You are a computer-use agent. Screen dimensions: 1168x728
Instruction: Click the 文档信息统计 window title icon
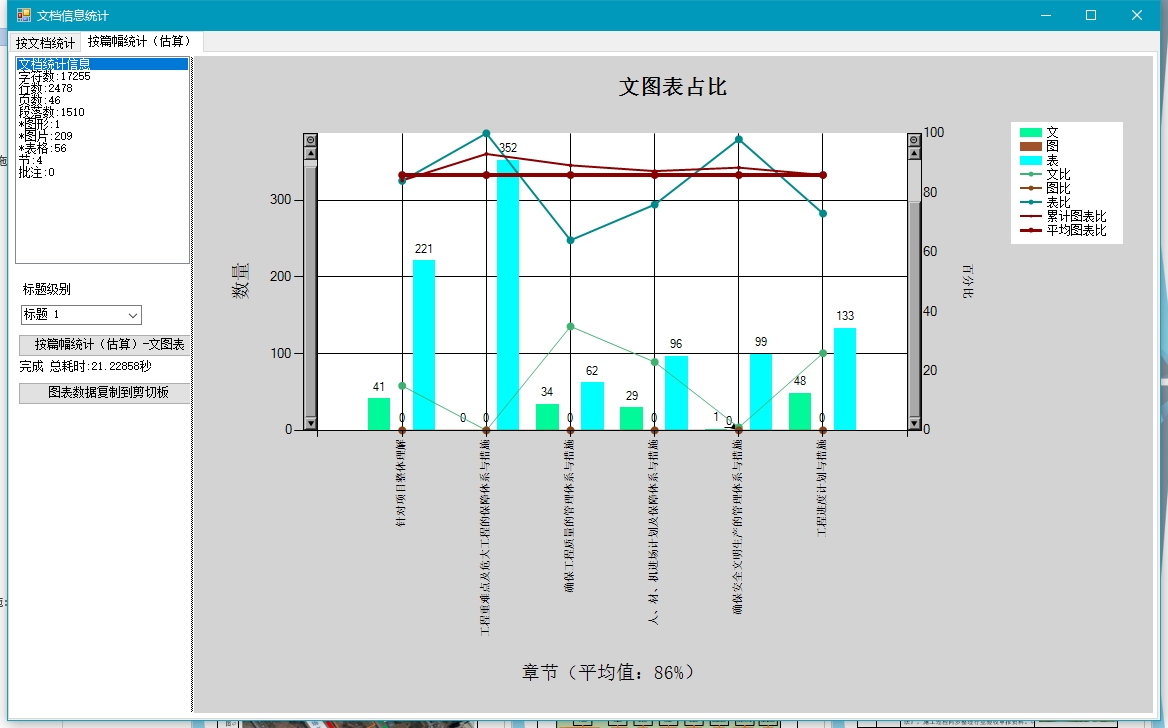pyautogui.click(x=23, y=15)
